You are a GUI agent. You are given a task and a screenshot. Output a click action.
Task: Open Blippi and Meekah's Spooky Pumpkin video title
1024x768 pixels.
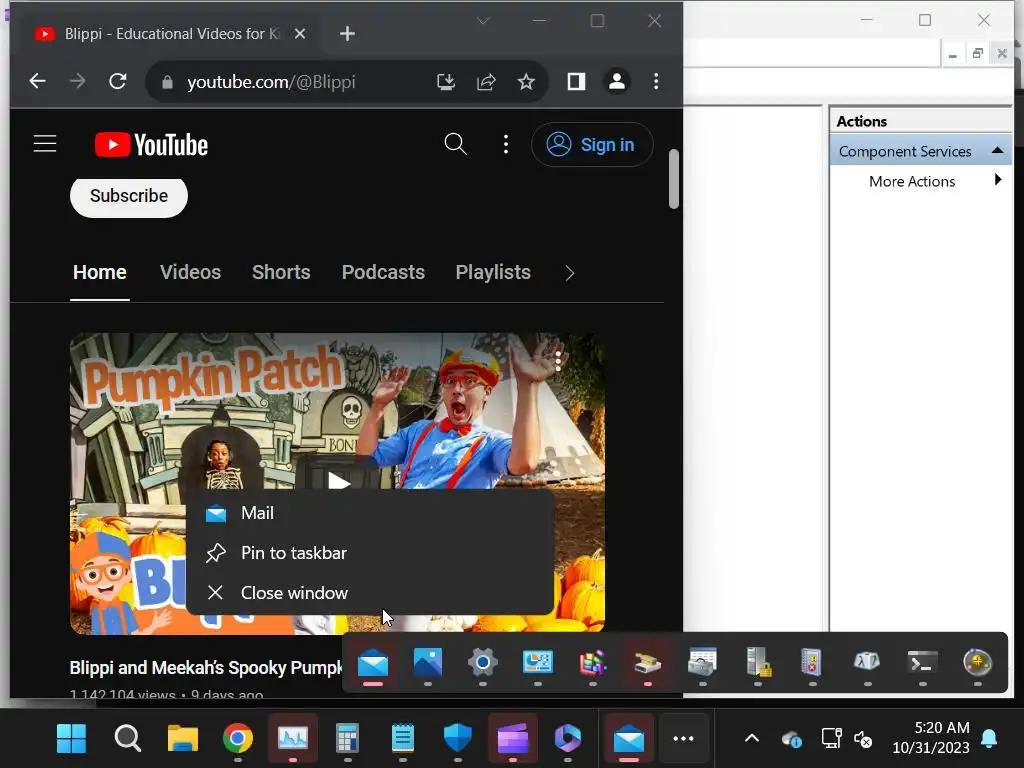(x=206, y=667)
